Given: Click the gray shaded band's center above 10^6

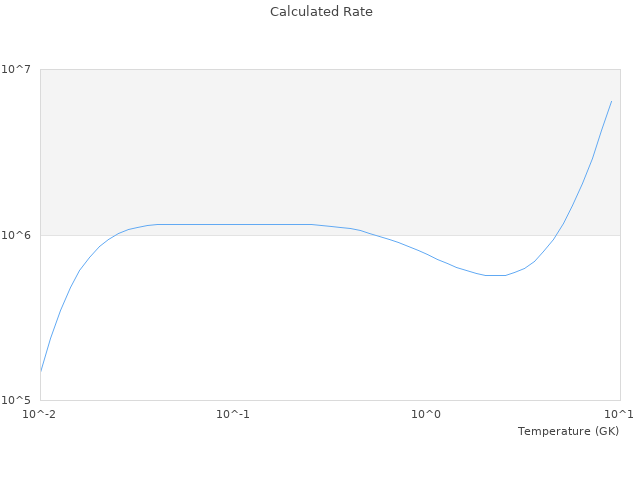Looking at the screenshot, I should [329, 152].
